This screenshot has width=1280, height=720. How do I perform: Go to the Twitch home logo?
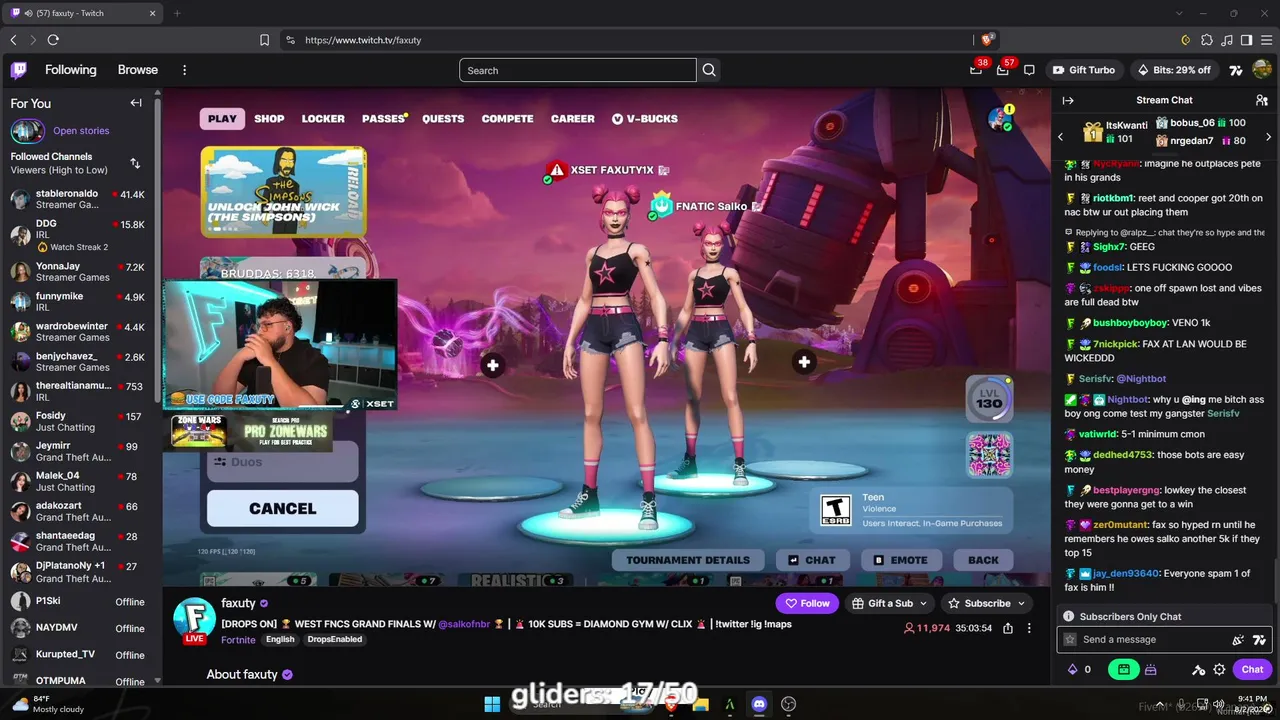(x=19, y=70)
